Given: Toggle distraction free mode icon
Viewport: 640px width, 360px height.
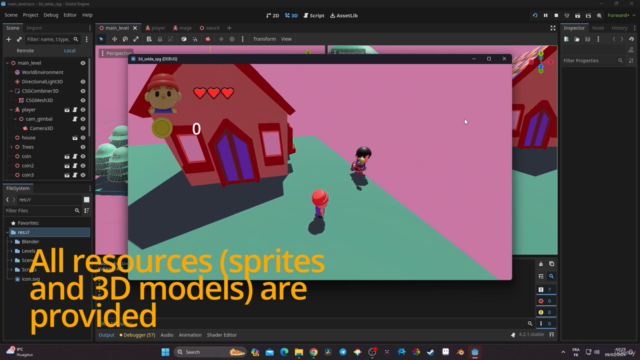Looking at the screenshot, I should [553, 28].
